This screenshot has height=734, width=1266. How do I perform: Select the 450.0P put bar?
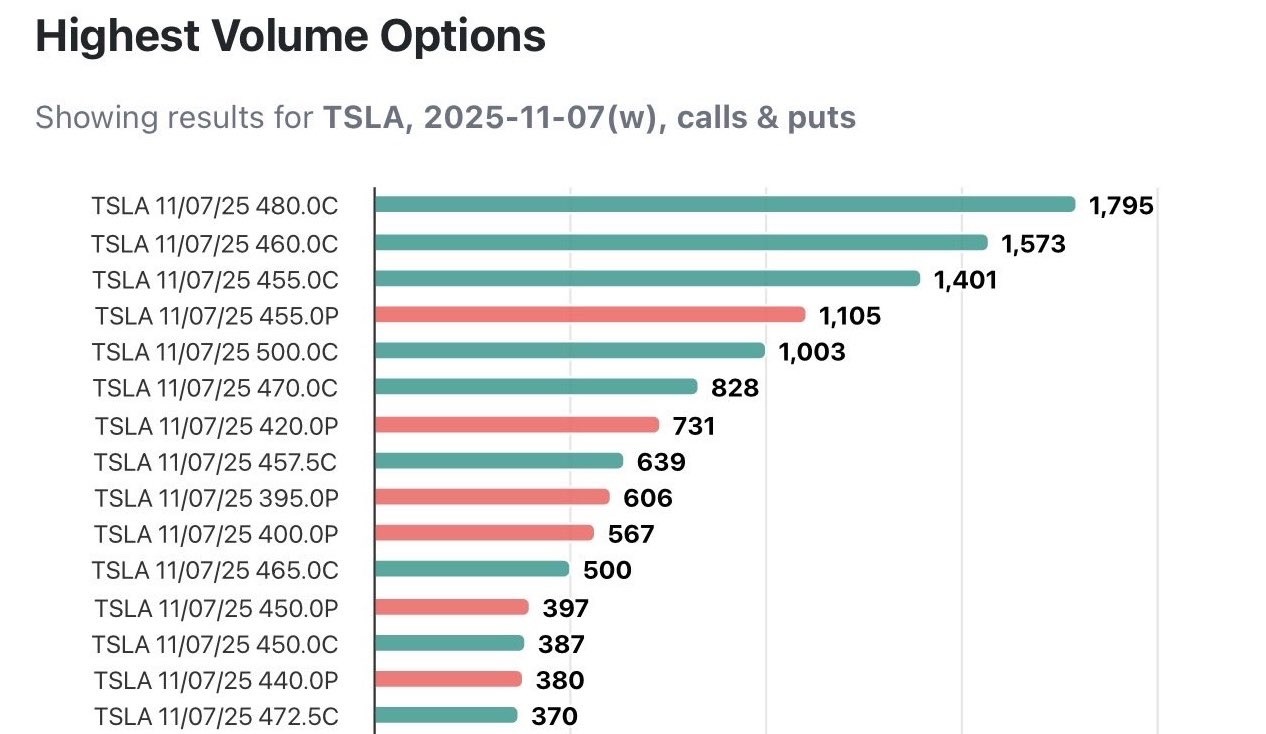click(x=452, y=606)
